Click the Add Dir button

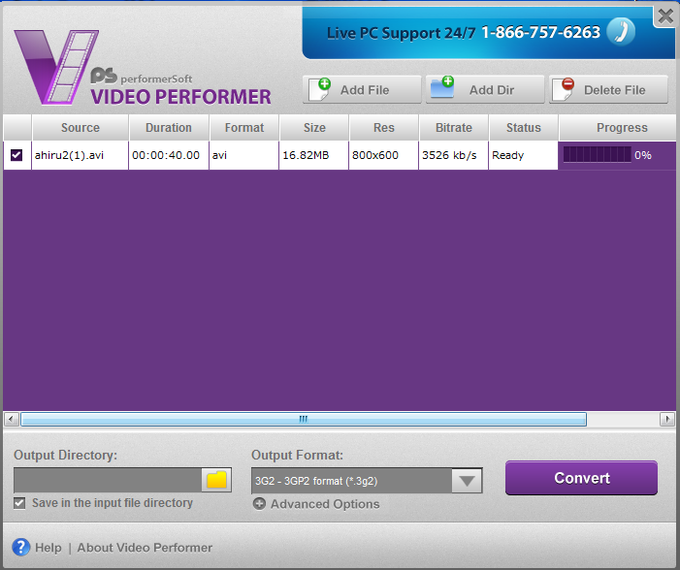pos(485,90)
